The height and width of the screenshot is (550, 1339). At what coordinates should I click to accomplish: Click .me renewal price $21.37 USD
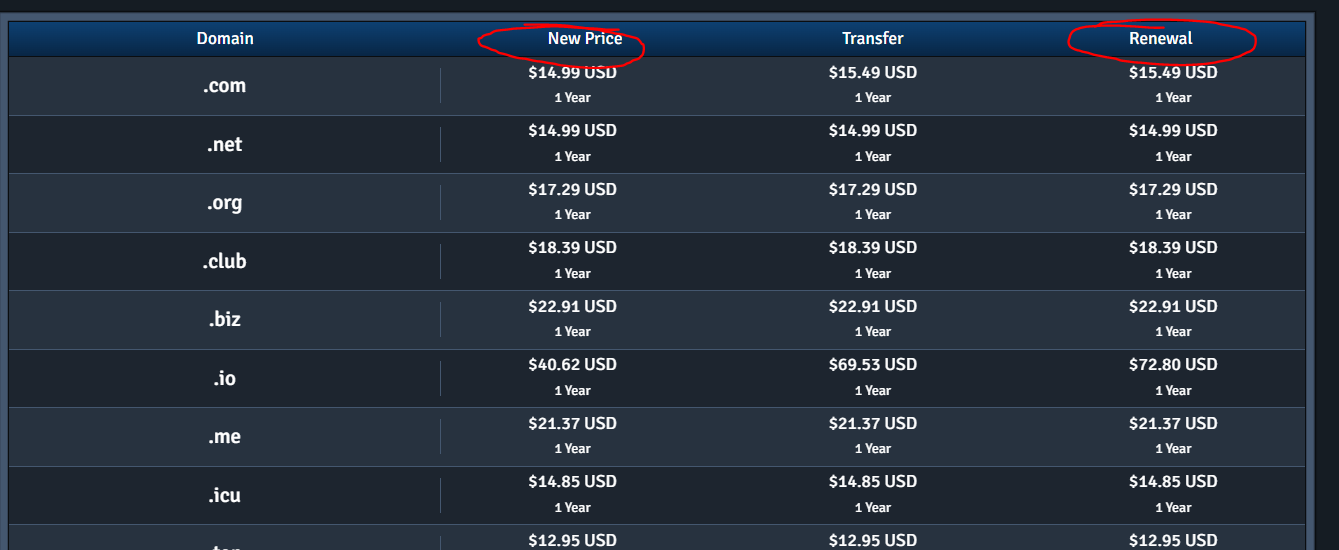[x=1173, y=424]
